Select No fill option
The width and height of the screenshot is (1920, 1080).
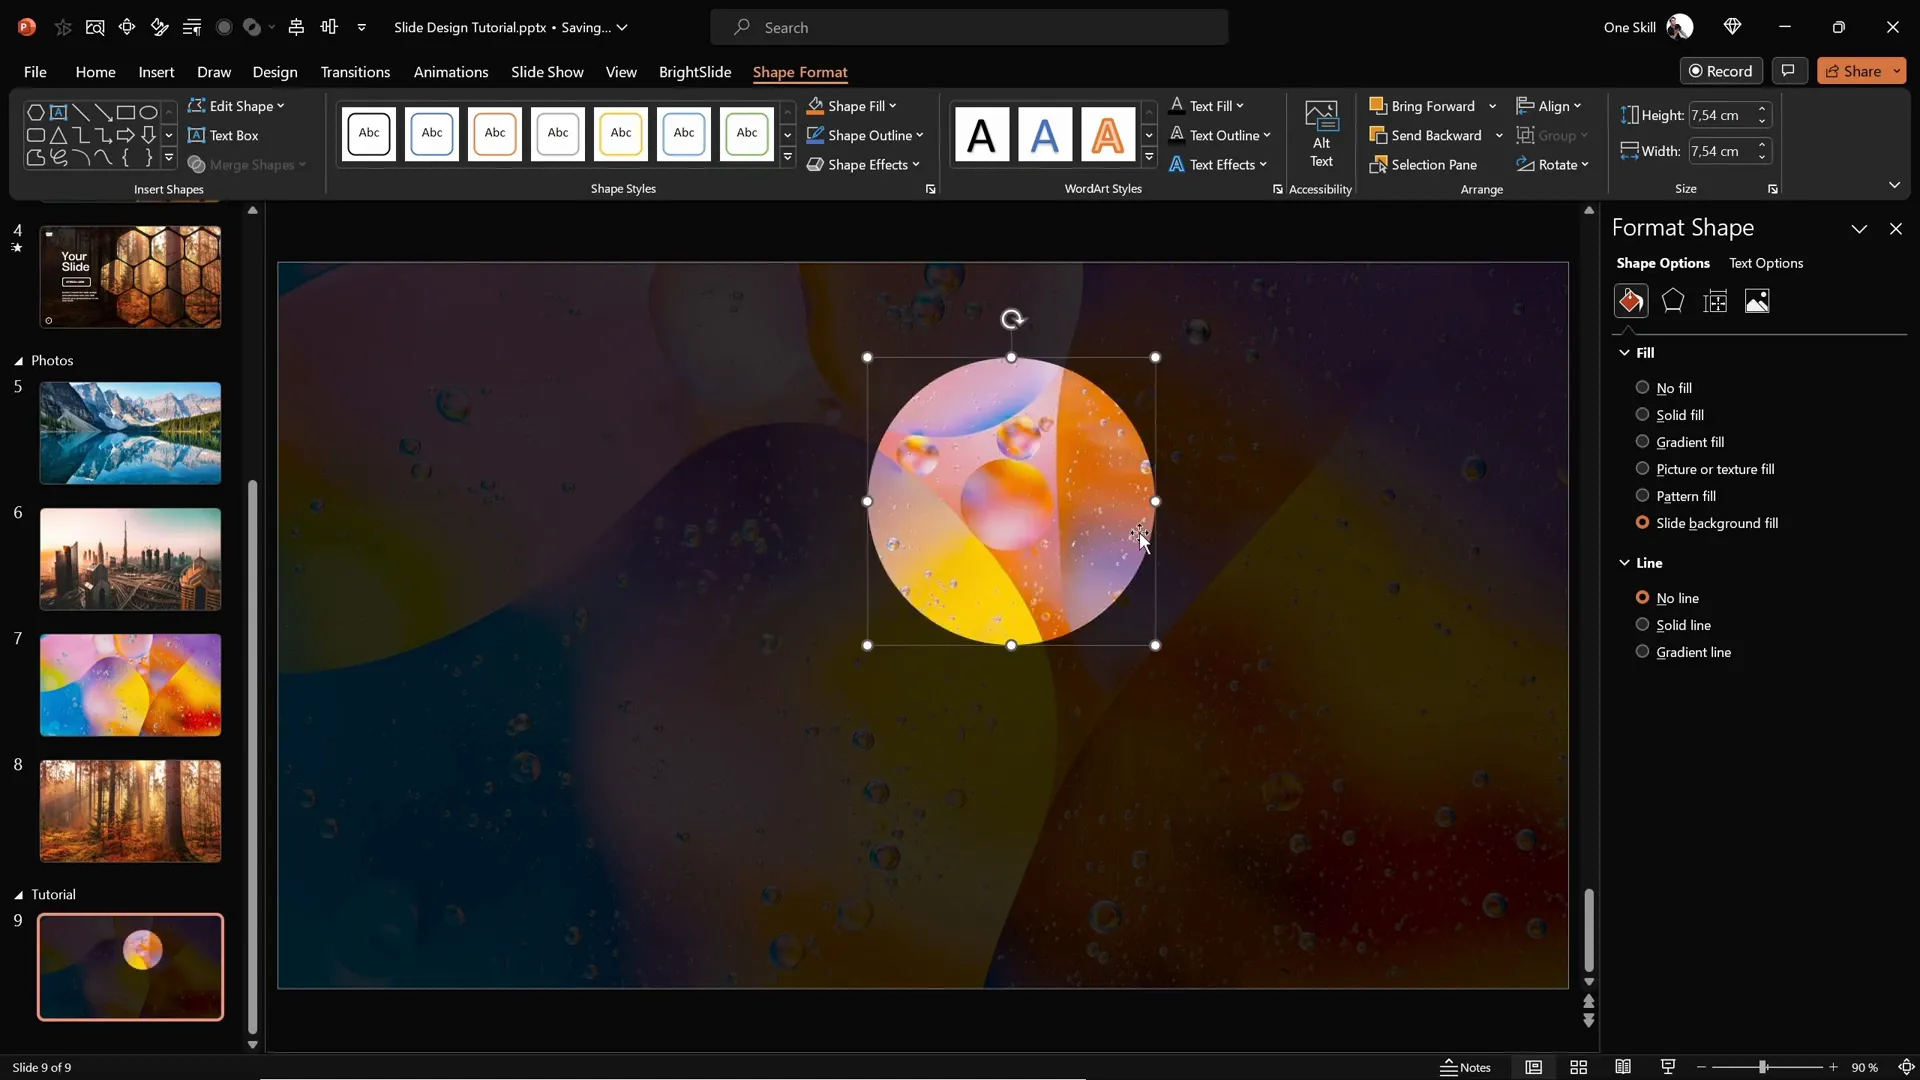(1664, 388)
